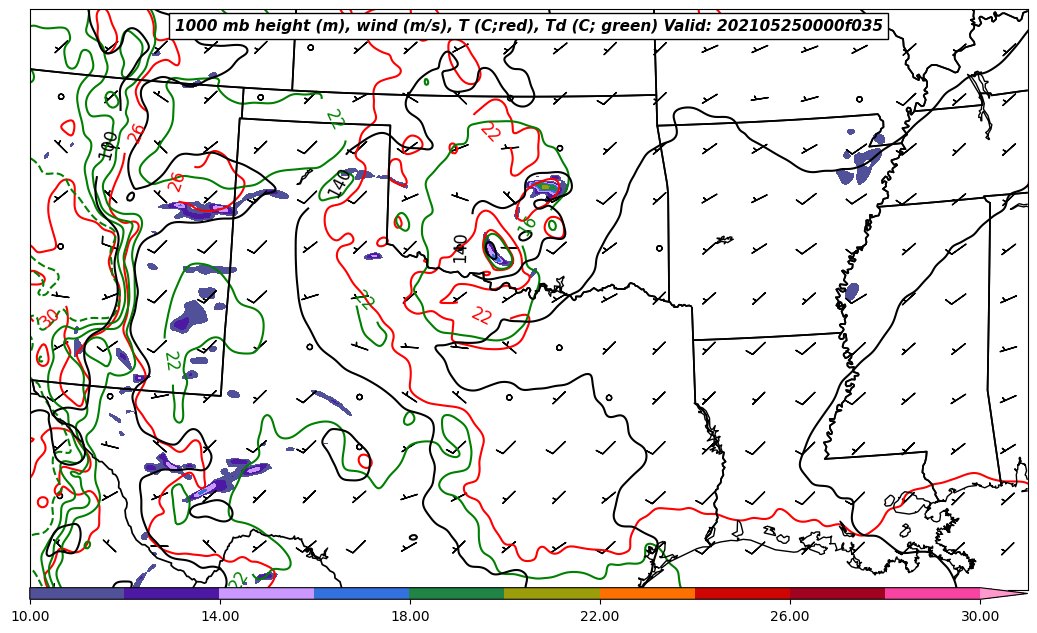This screenshot has height=633, width=1037.
Task: Click the black 100 height contour label
Action: (108, 146)
